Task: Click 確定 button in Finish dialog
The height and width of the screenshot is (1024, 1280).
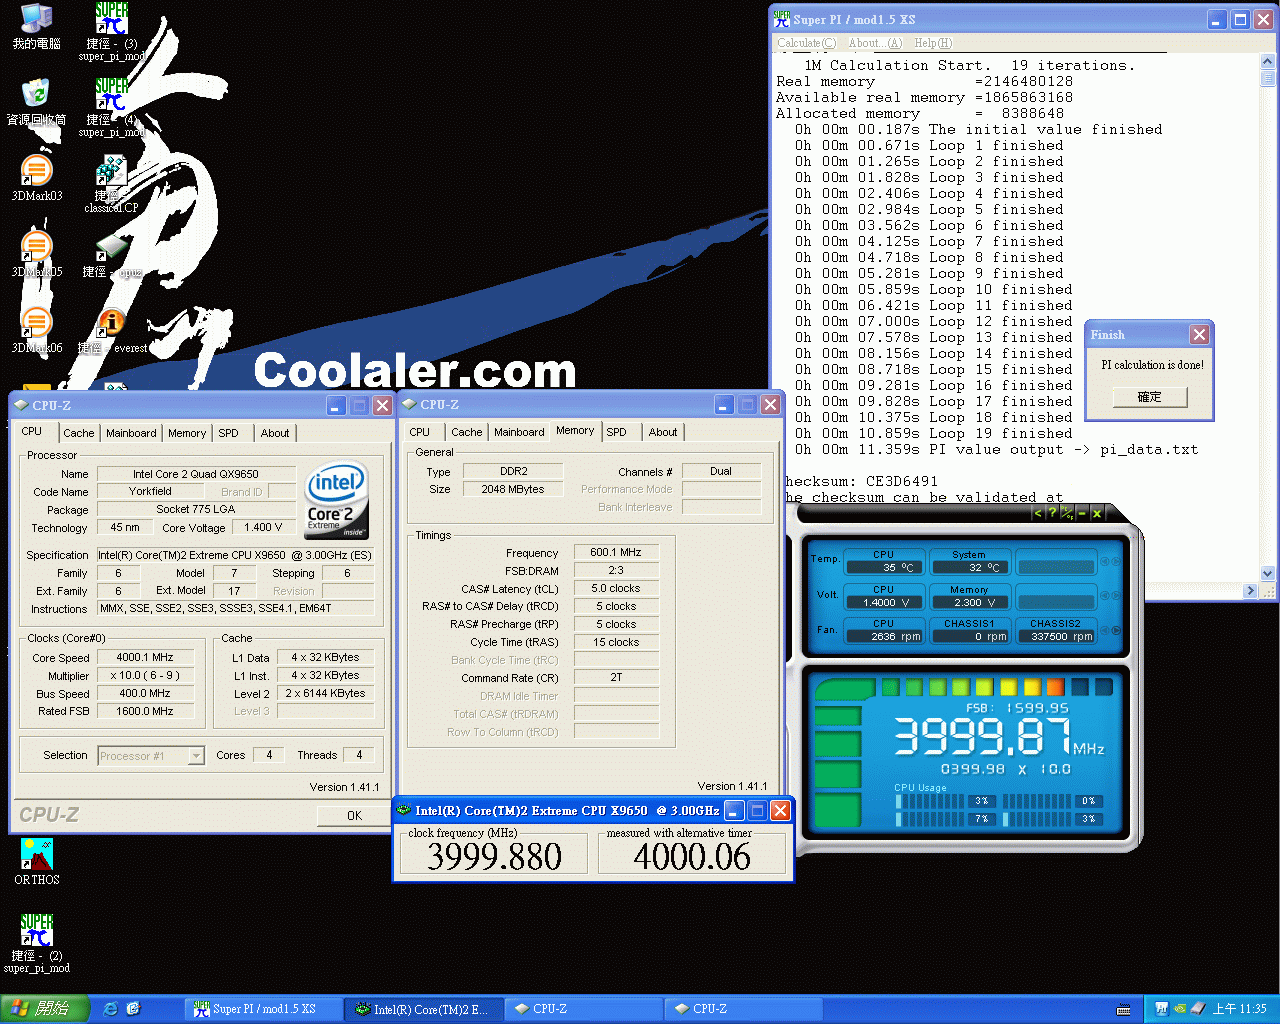Action: [1150, 397]
